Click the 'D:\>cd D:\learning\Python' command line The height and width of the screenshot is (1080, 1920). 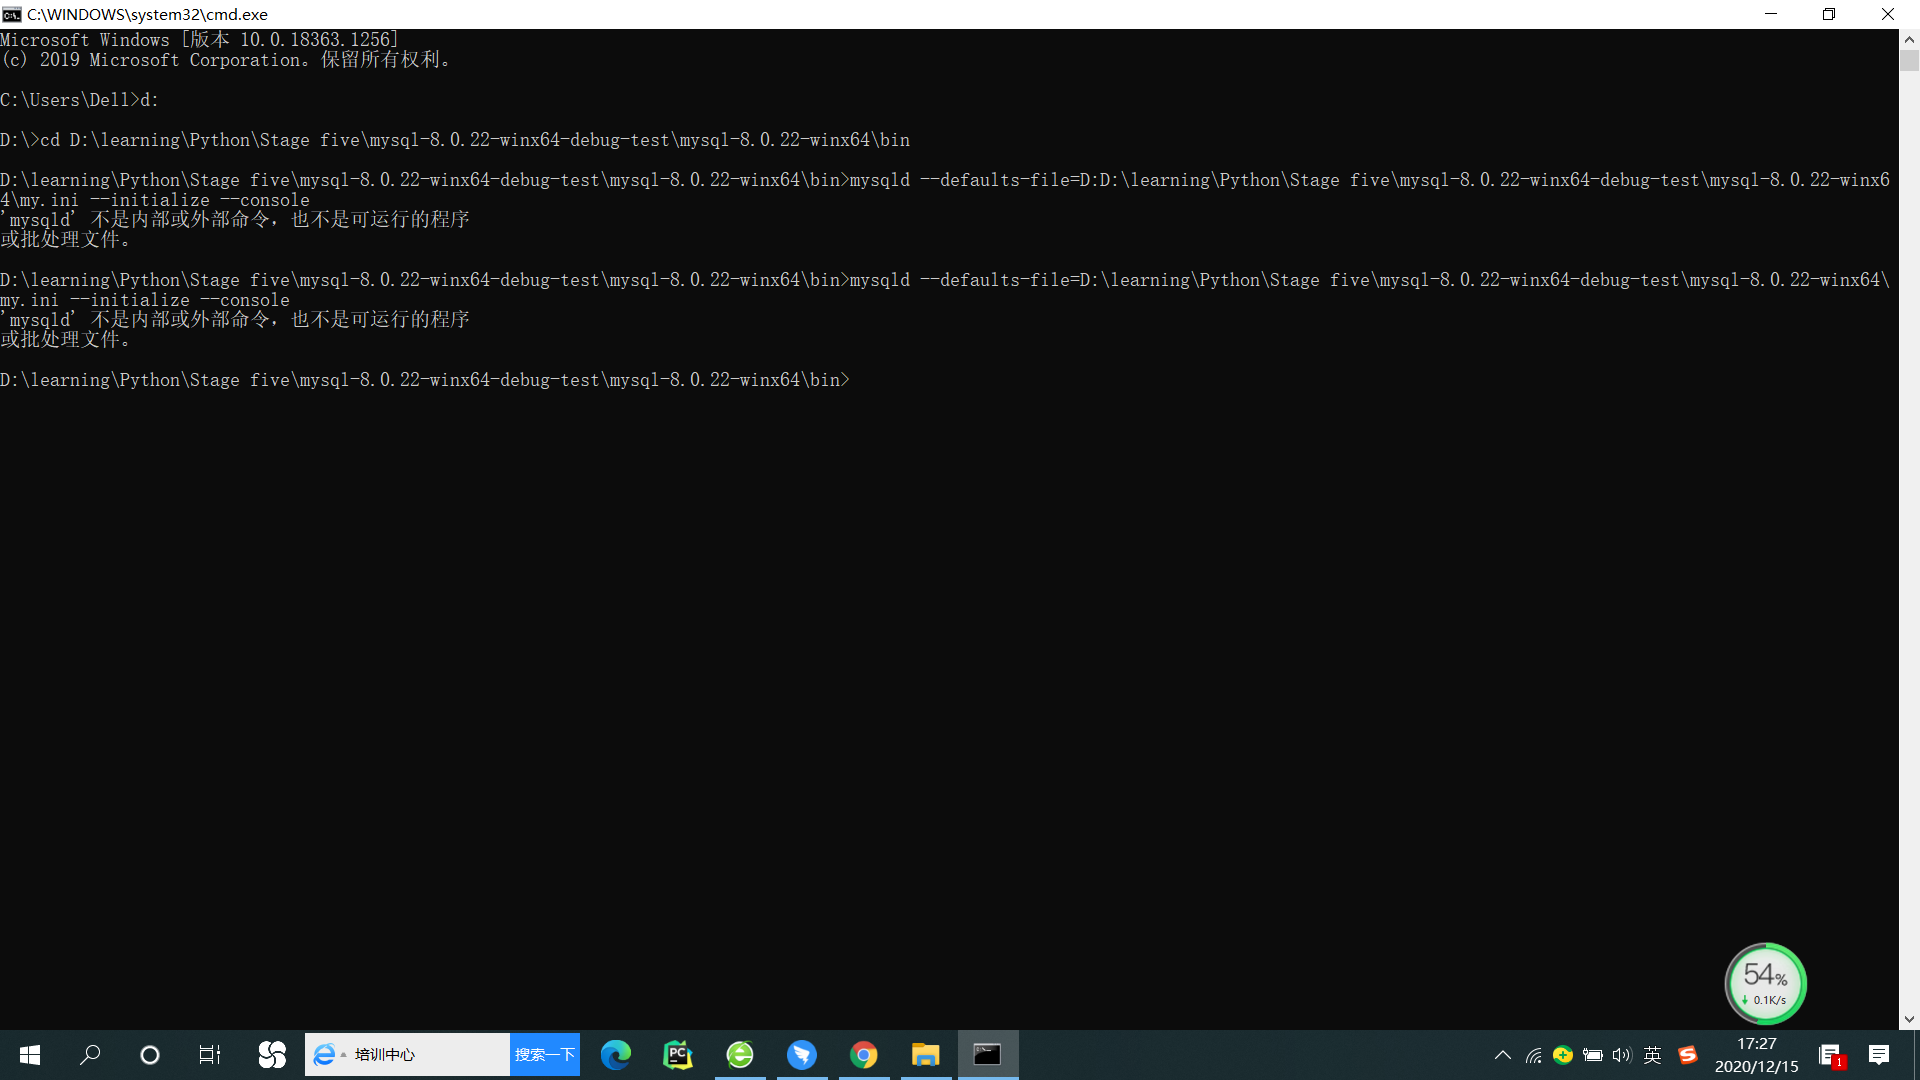coord(455,140)
